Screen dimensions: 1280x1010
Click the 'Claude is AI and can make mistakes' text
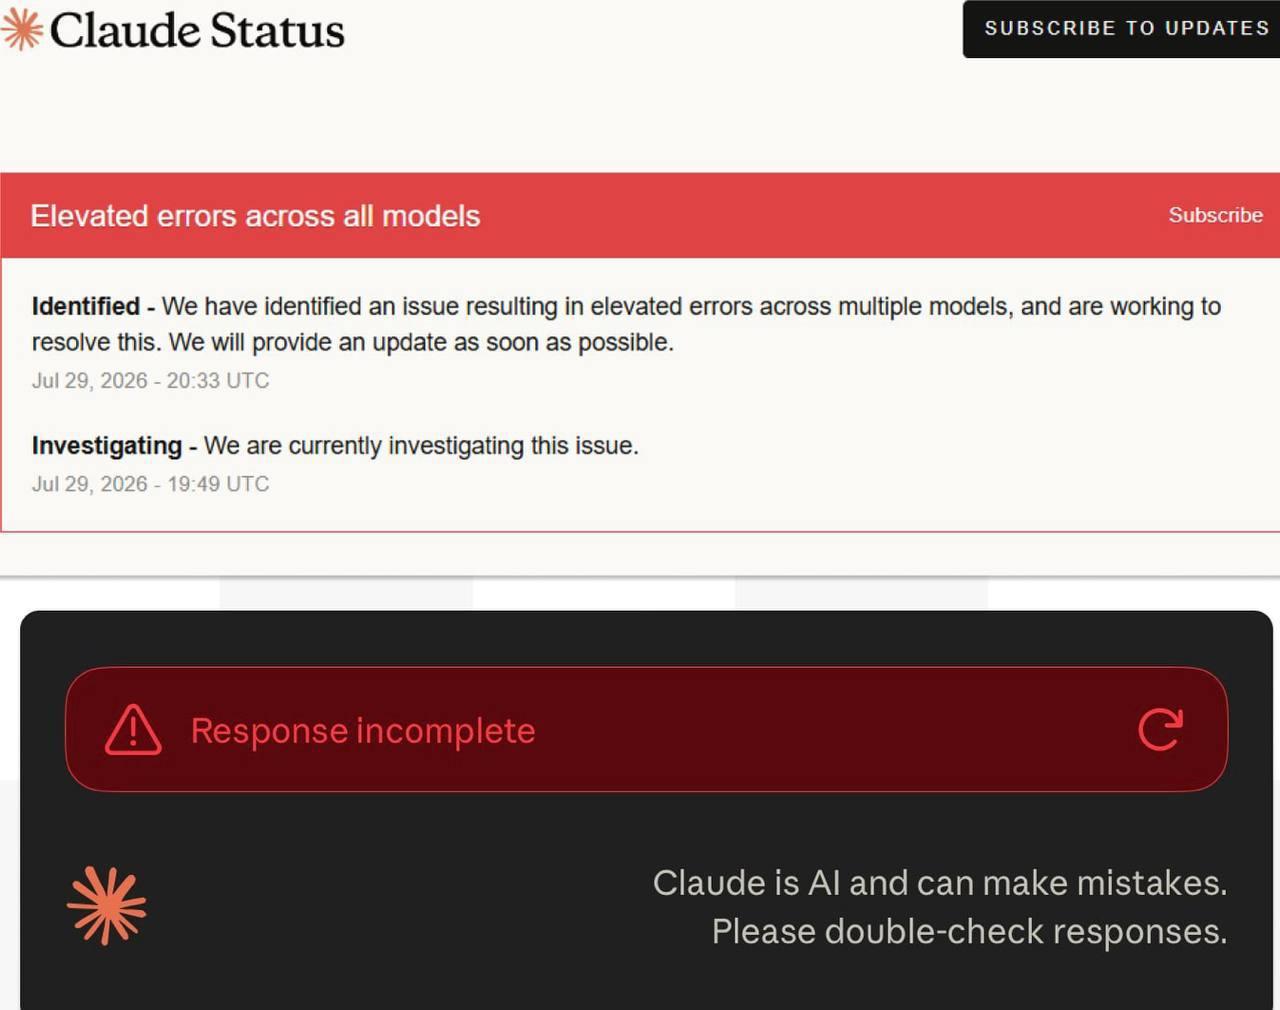[x=939, y=882]
